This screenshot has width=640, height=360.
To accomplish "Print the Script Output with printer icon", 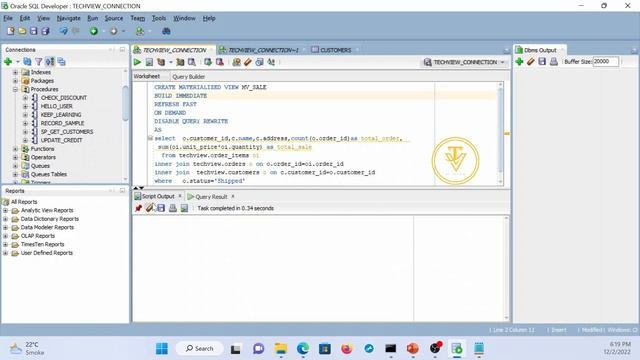I will tap(173, 208).
